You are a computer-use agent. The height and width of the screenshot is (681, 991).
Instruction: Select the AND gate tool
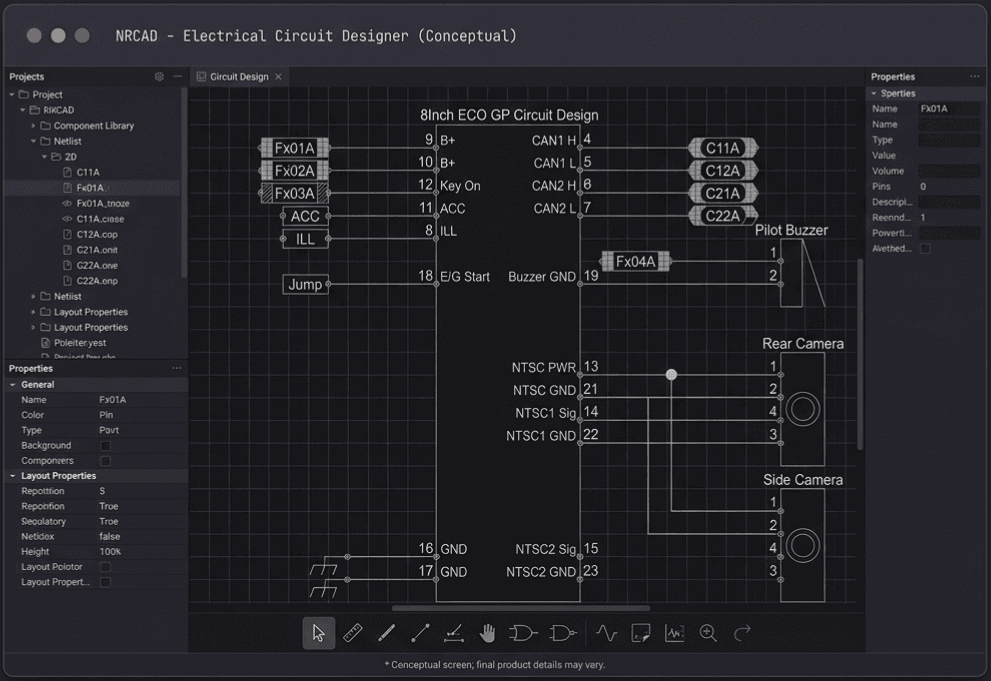(523, 633)
